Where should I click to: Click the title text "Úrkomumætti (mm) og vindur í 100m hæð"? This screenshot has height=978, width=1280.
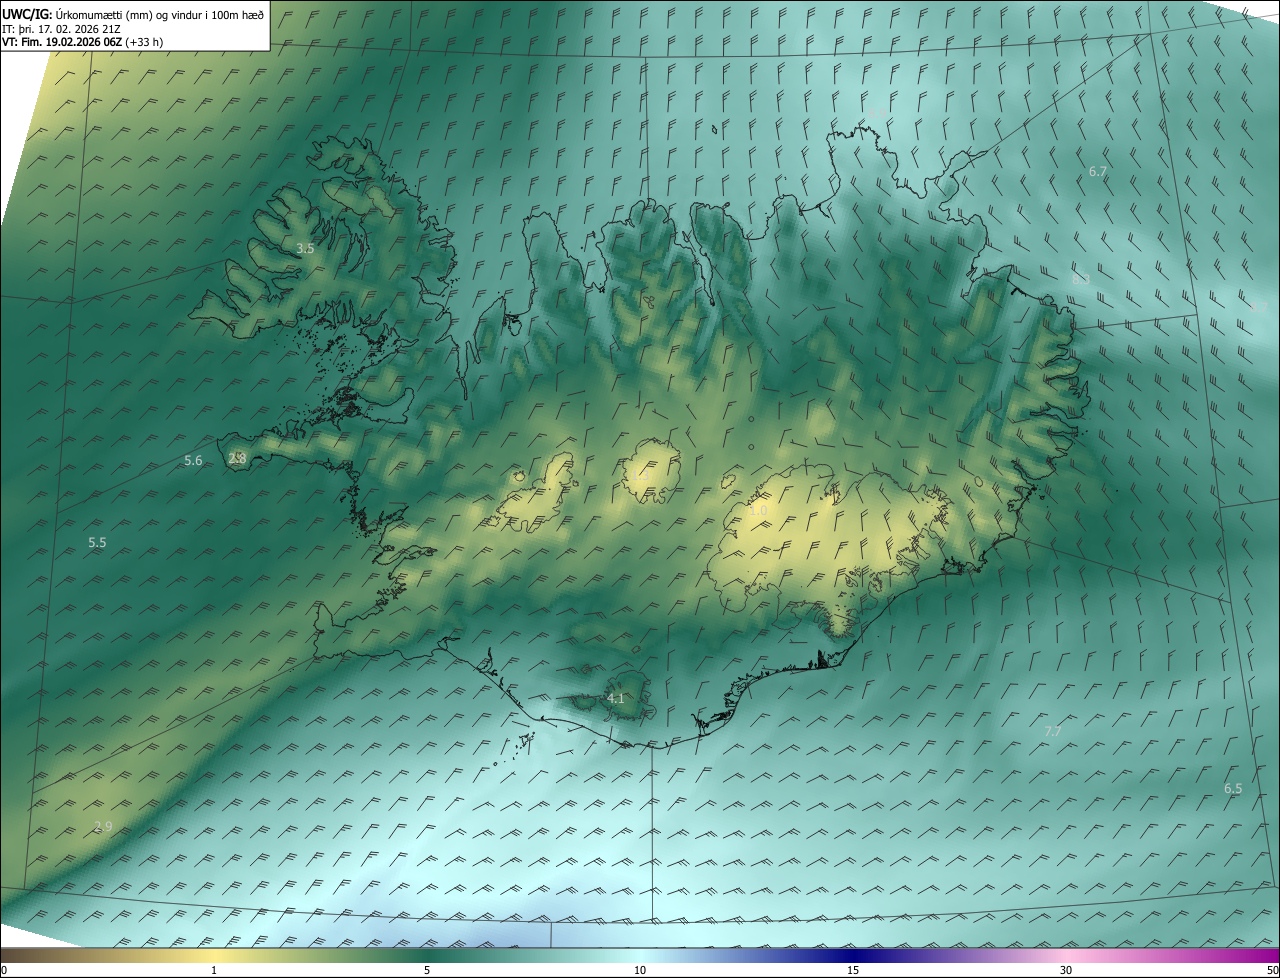pyautogui.click(x=160, y=14)
